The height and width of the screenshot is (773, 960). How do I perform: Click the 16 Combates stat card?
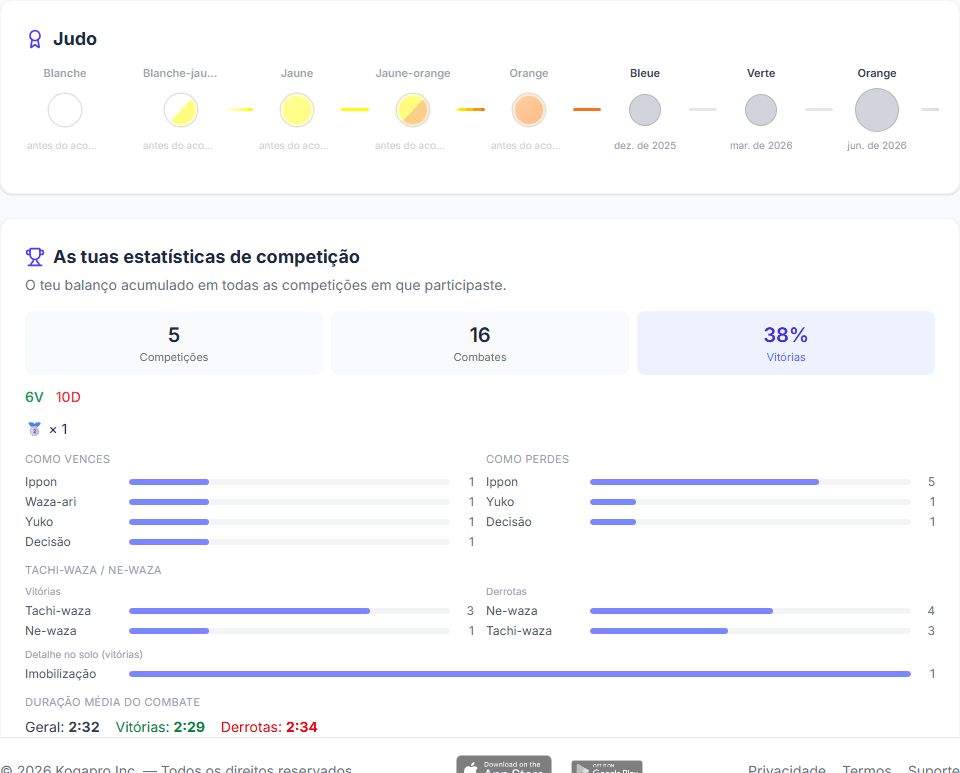[480, 343]
